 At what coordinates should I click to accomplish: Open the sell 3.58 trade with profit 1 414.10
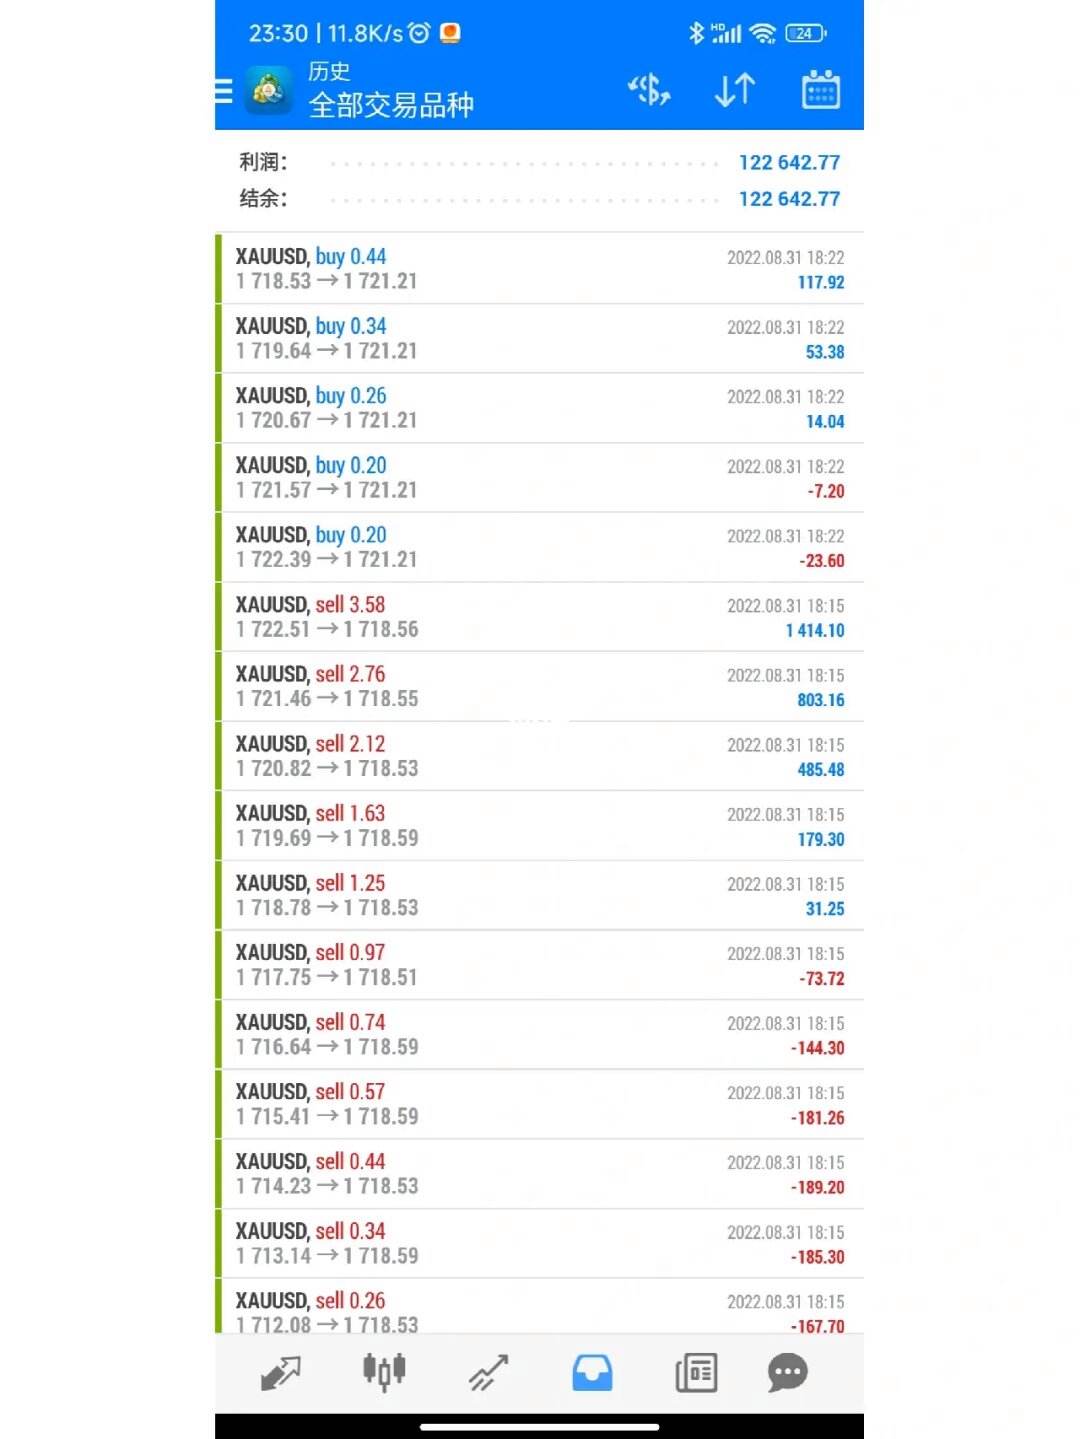click(540, 617)
